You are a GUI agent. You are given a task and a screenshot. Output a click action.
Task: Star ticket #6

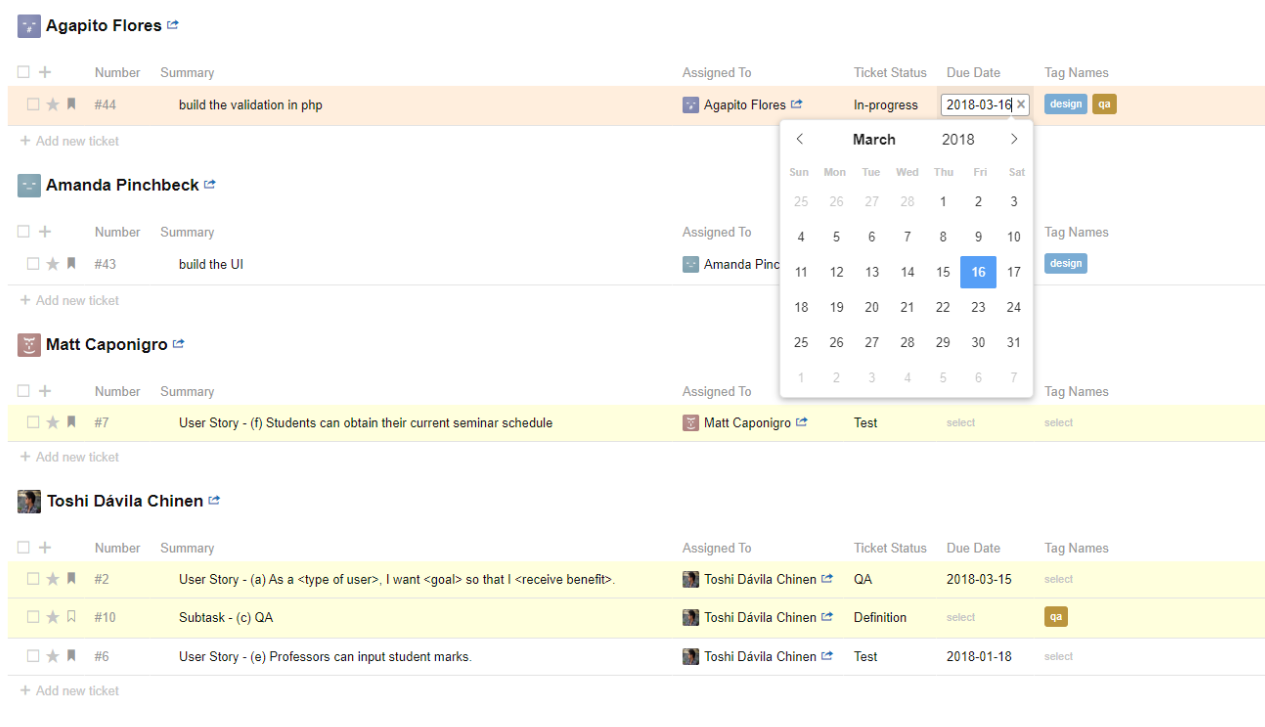point(53,657)
